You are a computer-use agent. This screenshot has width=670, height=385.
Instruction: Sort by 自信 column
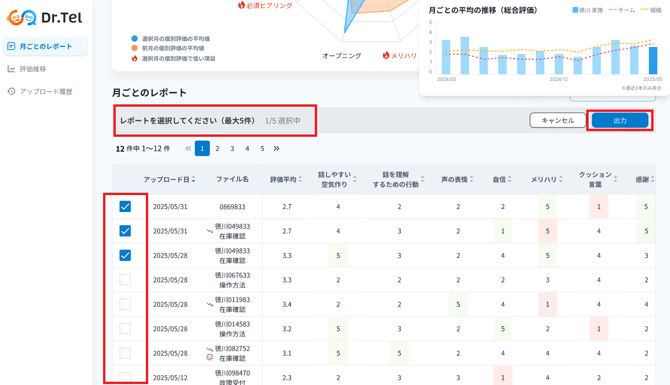509,179
